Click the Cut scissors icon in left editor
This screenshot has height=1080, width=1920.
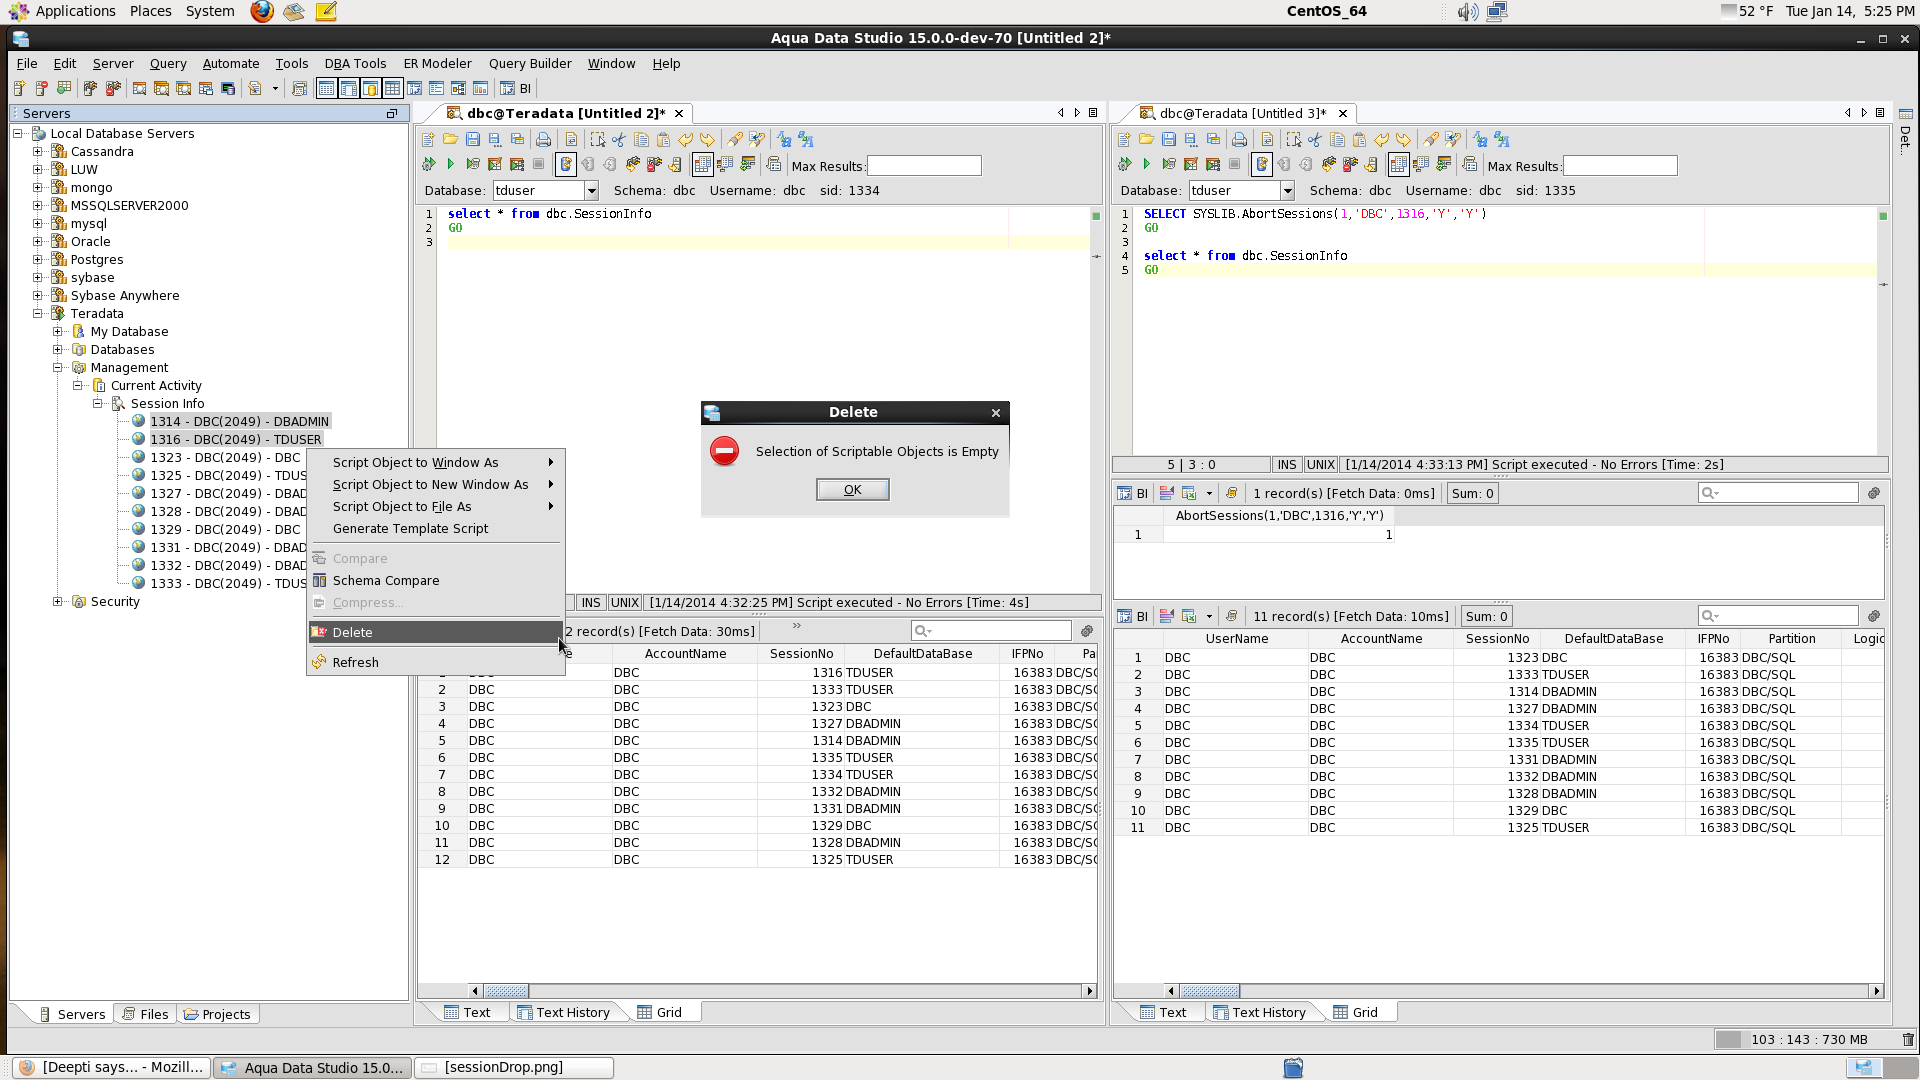point(619,140)
